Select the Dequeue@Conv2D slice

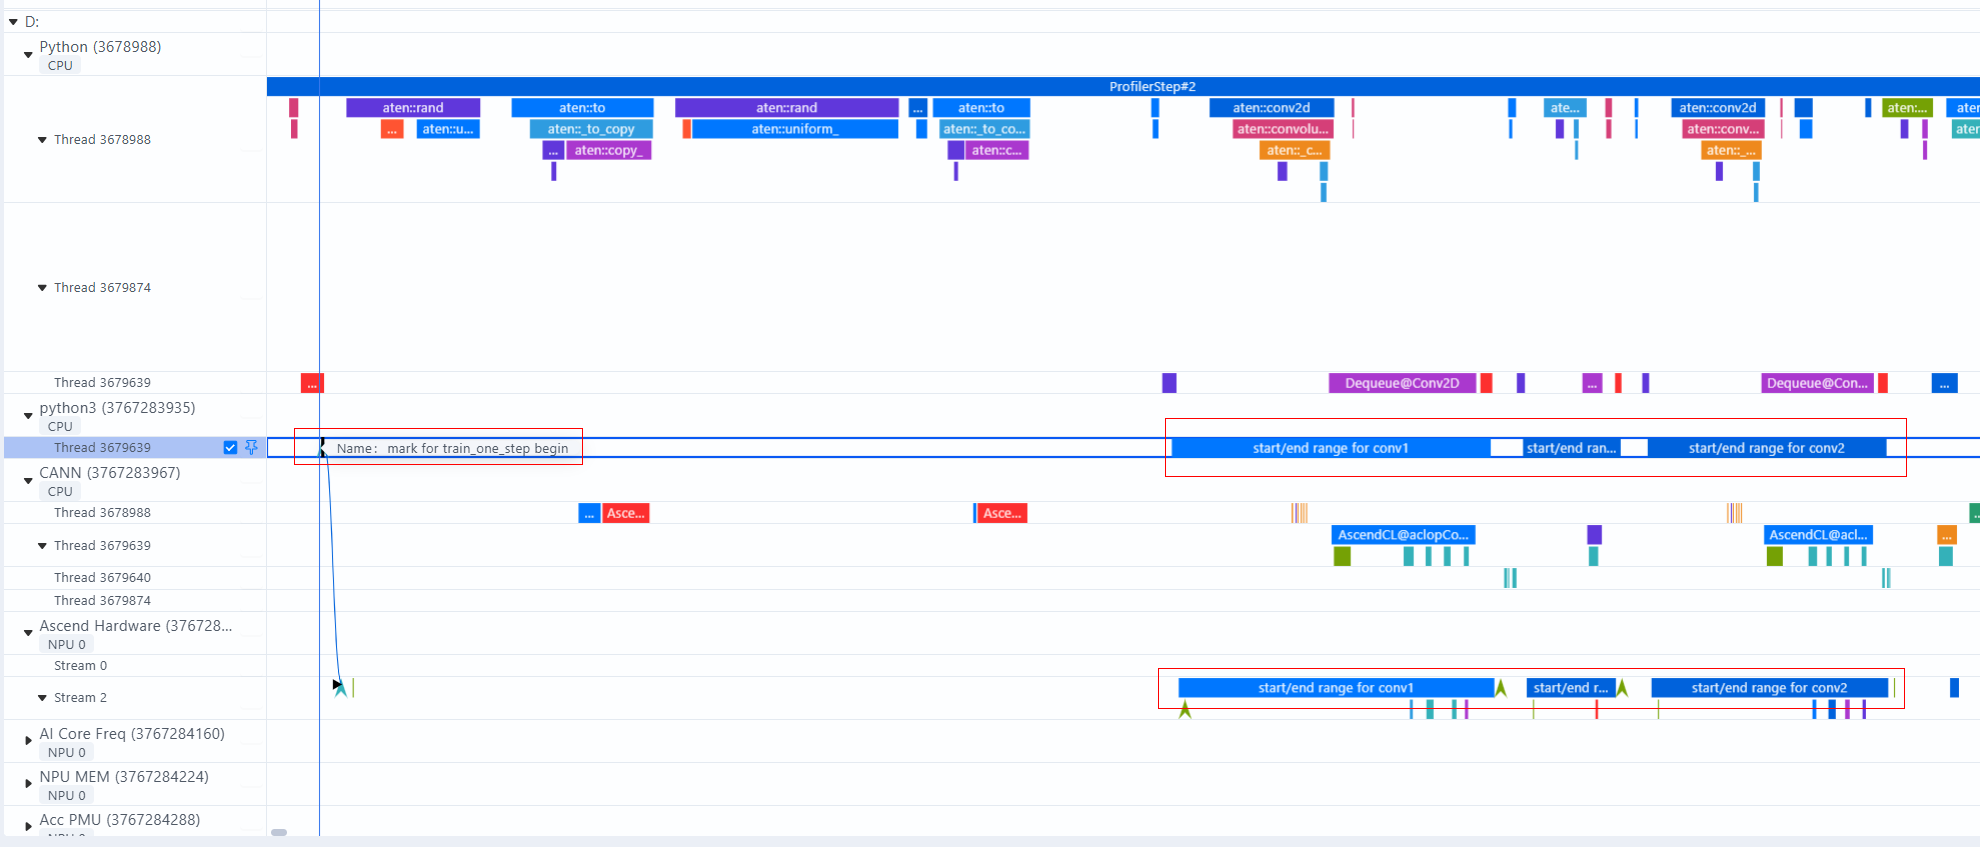pos(1402,383)
